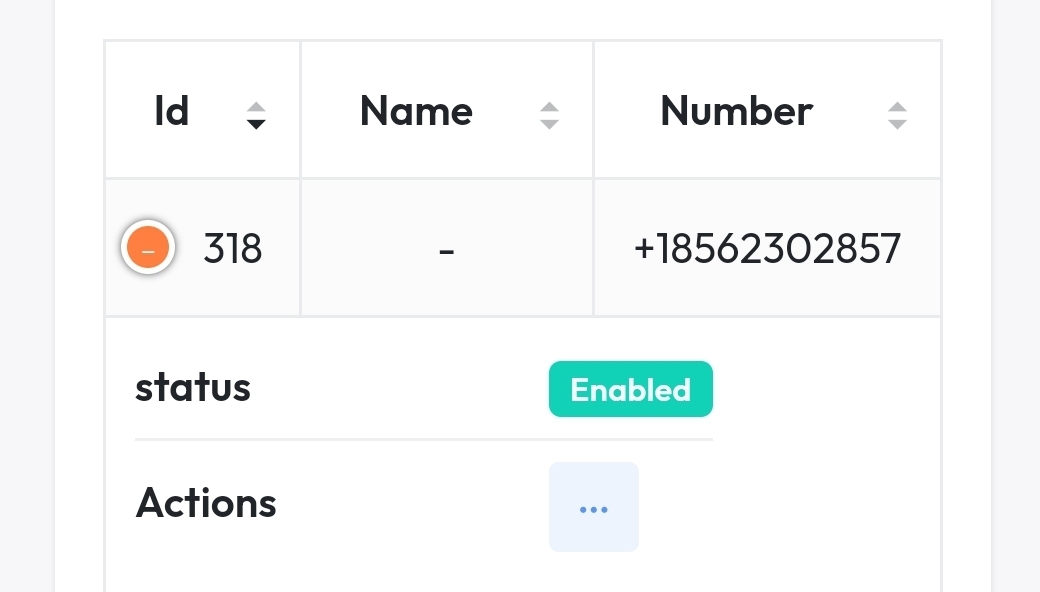Image resolution: width=1040 pixels, height=592 pixels.
Task: Select the 318 id value
Action: 233,249
